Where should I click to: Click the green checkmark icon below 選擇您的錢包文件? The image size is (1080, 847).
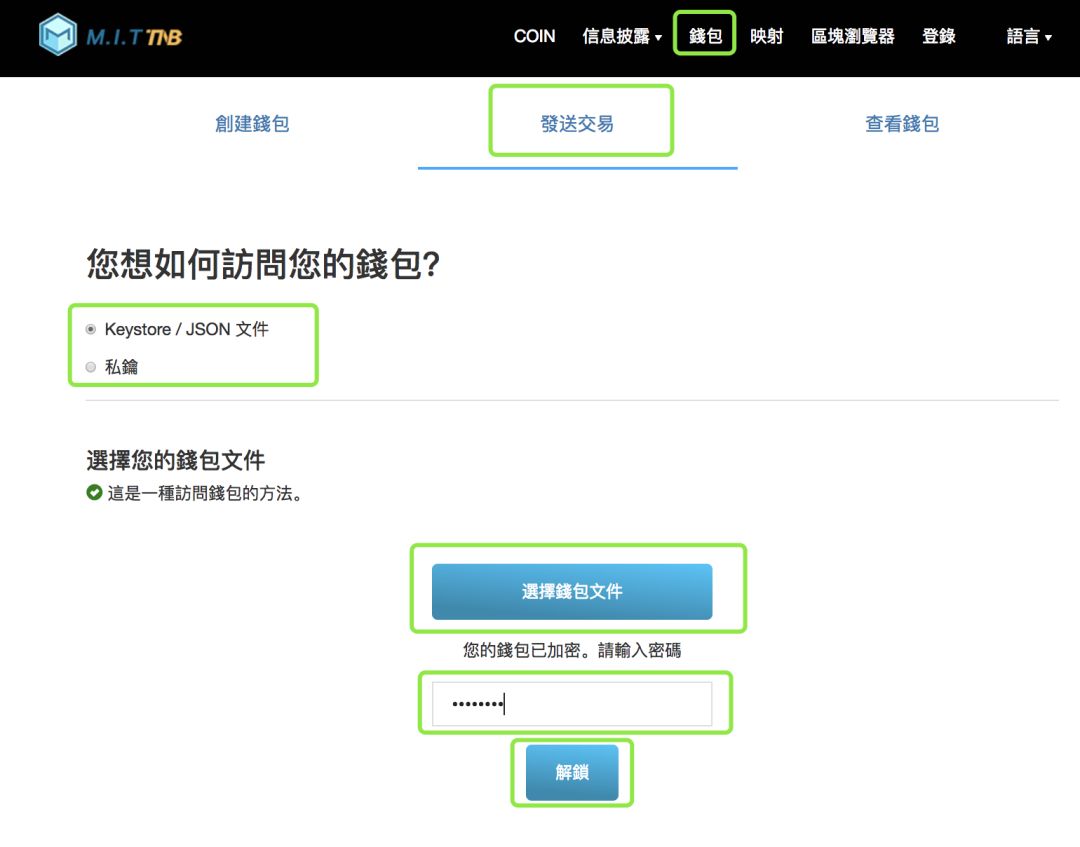92,491
